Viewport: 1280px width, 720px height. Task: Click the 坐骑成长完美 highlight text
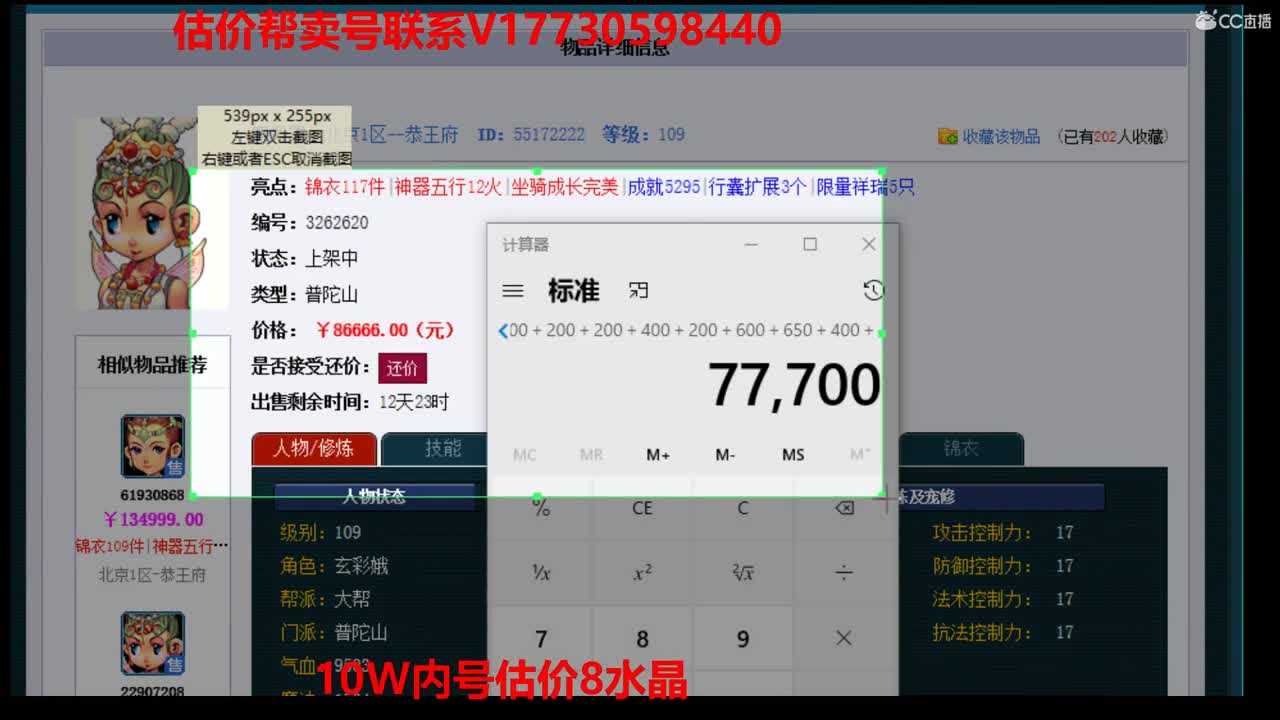565,187
